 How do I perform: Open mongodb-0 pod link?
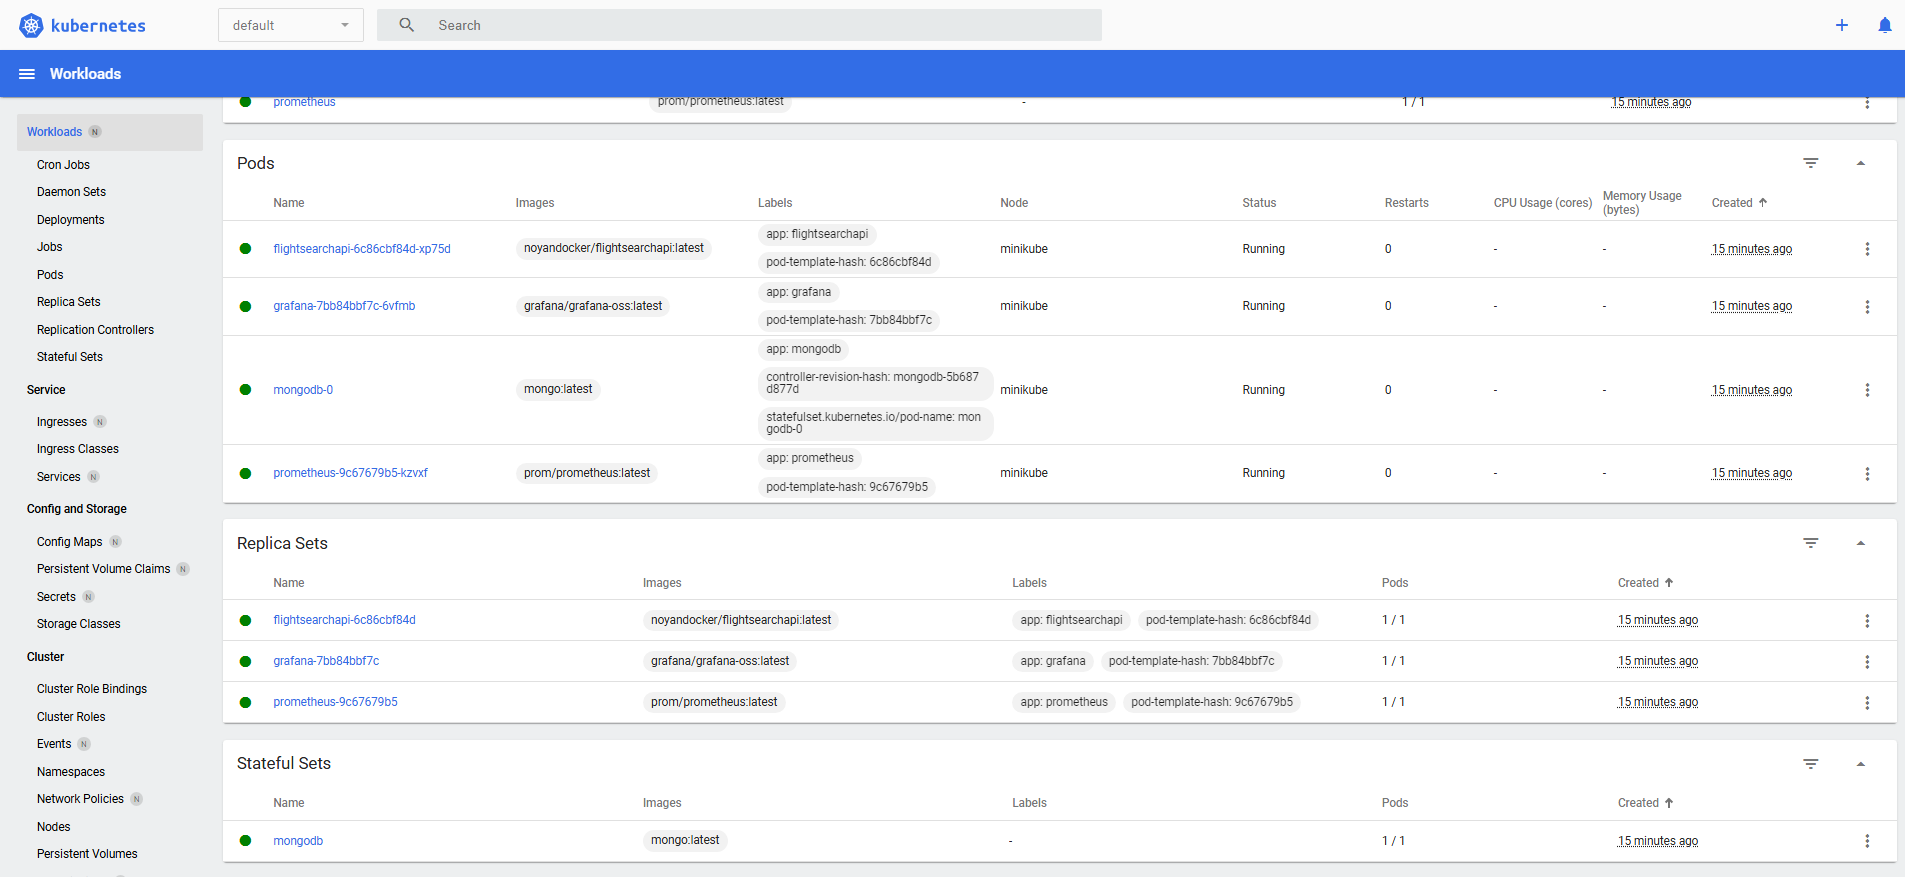click(x=303, y=390)
